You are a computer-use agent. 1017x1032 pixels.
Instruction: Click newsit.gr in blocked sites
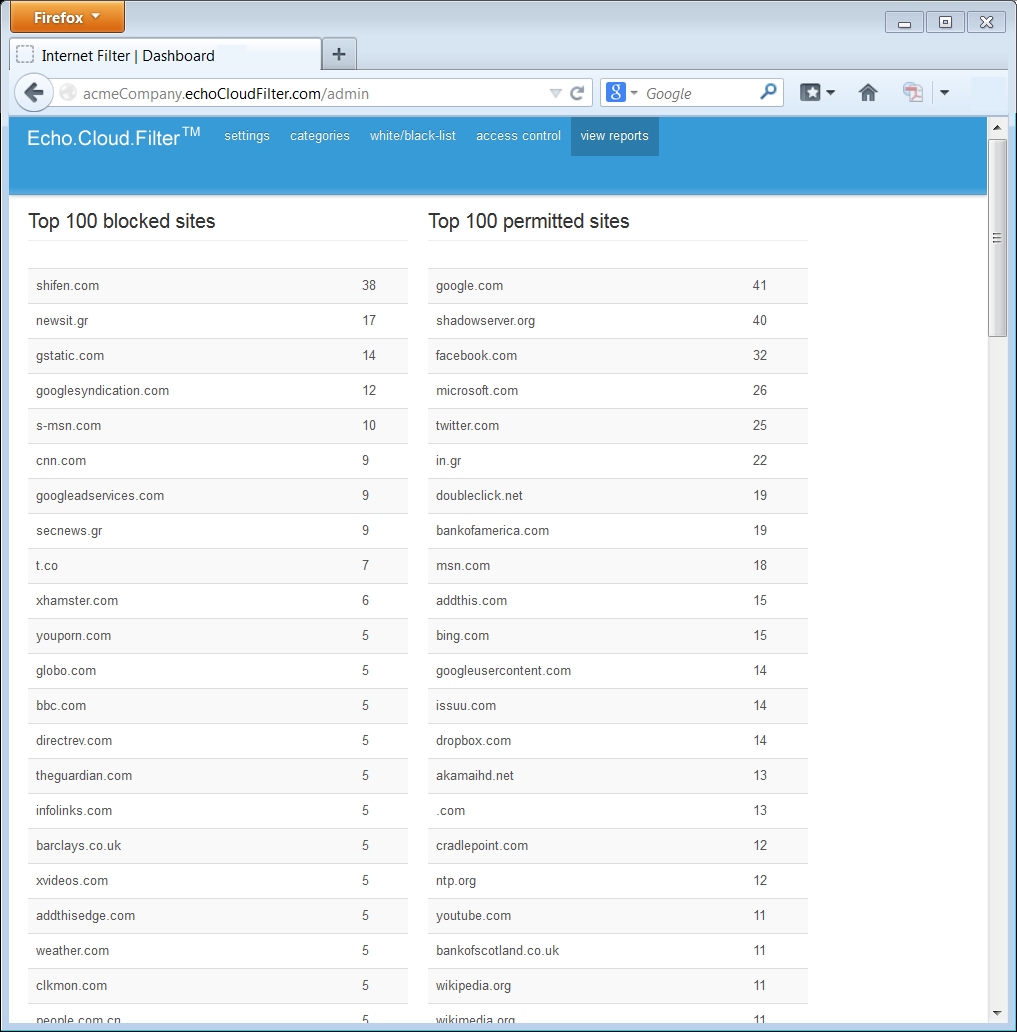pos(62,321)
